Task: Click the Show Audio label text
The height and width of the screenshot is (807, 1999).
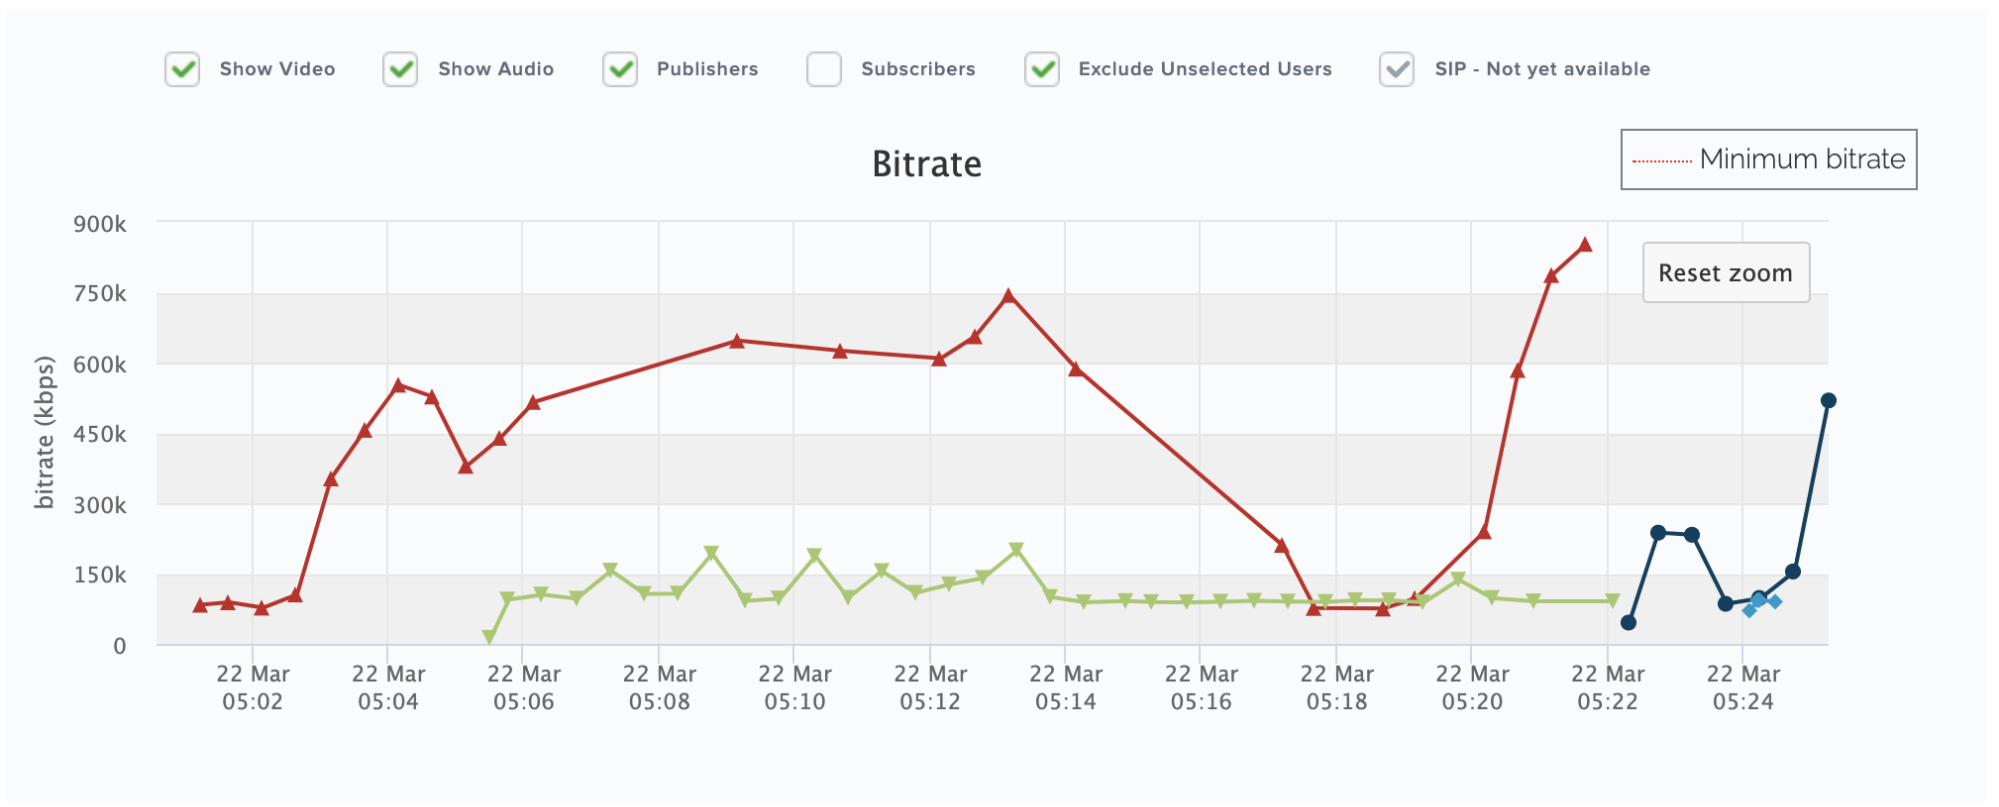Action: coord(496,69)
